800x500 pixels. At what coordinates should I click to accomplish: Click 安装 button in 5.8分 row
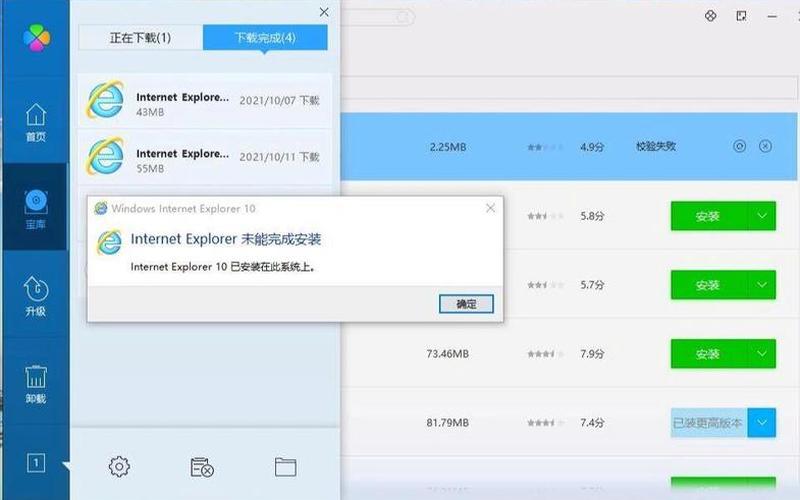[x=709, y=216]
